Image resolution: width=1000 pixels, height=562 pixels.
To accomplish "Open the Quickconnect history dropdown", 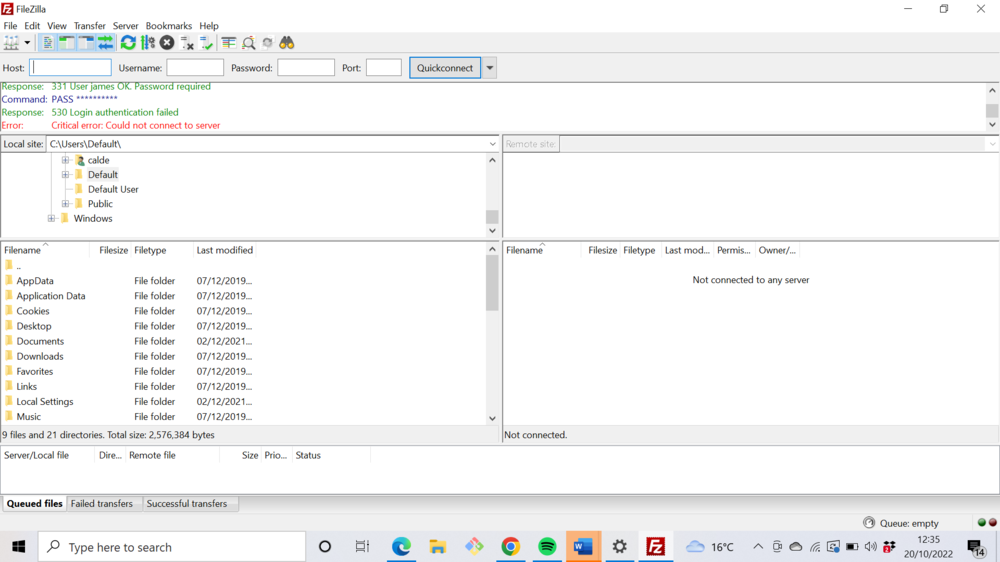I will (x=490, y=68).
